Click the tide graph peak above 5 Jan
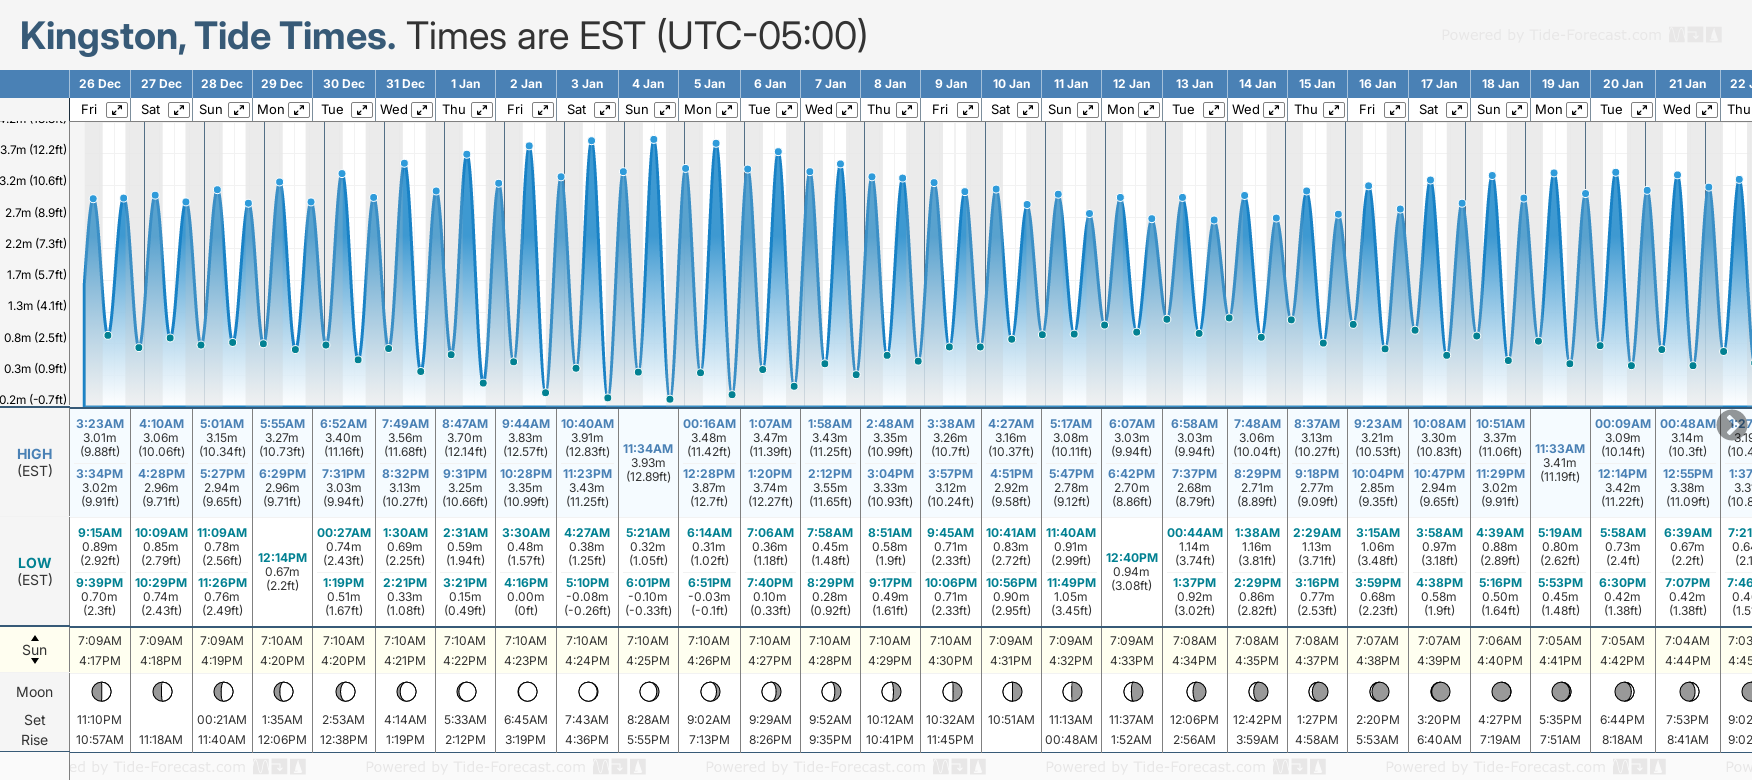This screenshot has height=780, width=1752. (716, 144)
